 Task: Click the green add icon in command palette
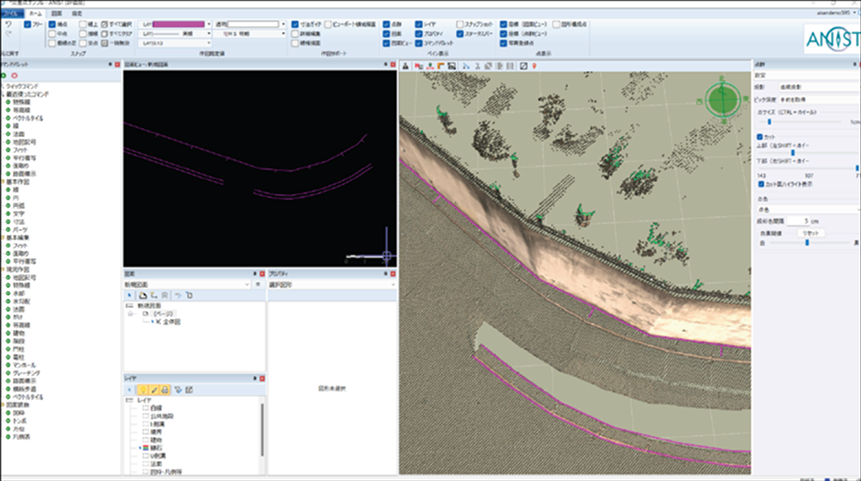[x=4, y=76]
